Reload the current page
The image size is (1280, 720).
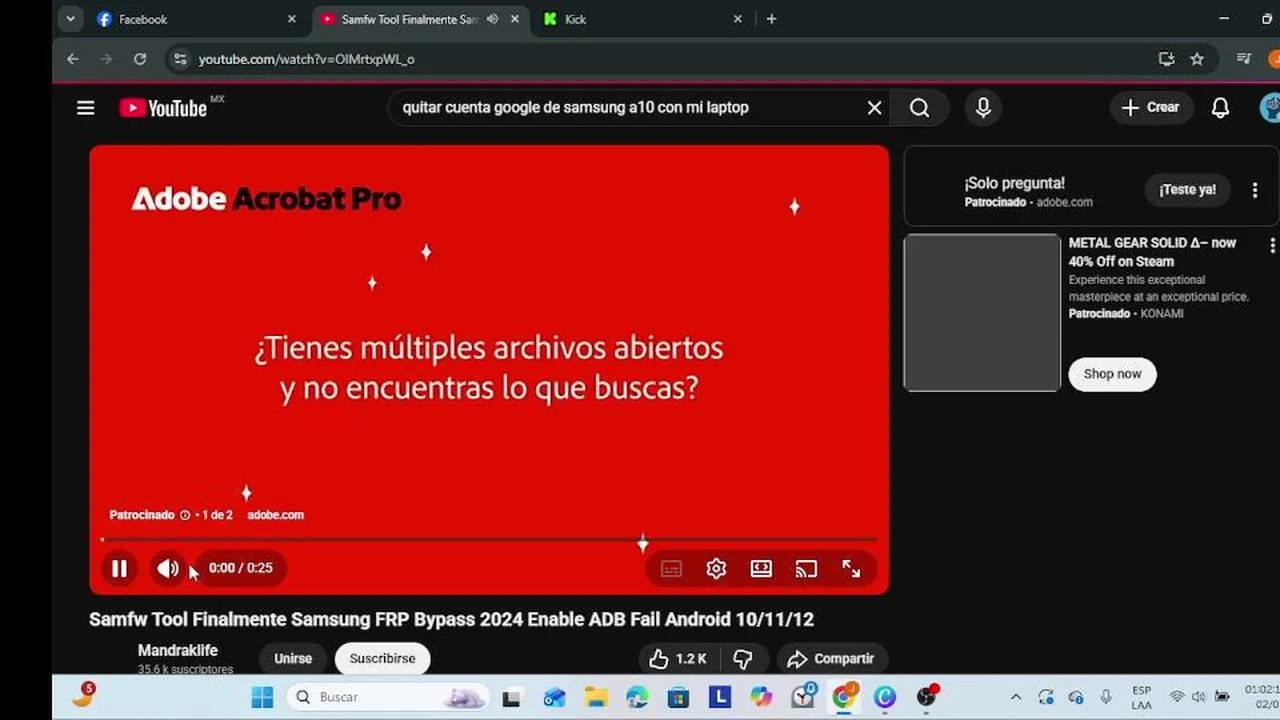(x=140, y=59)
